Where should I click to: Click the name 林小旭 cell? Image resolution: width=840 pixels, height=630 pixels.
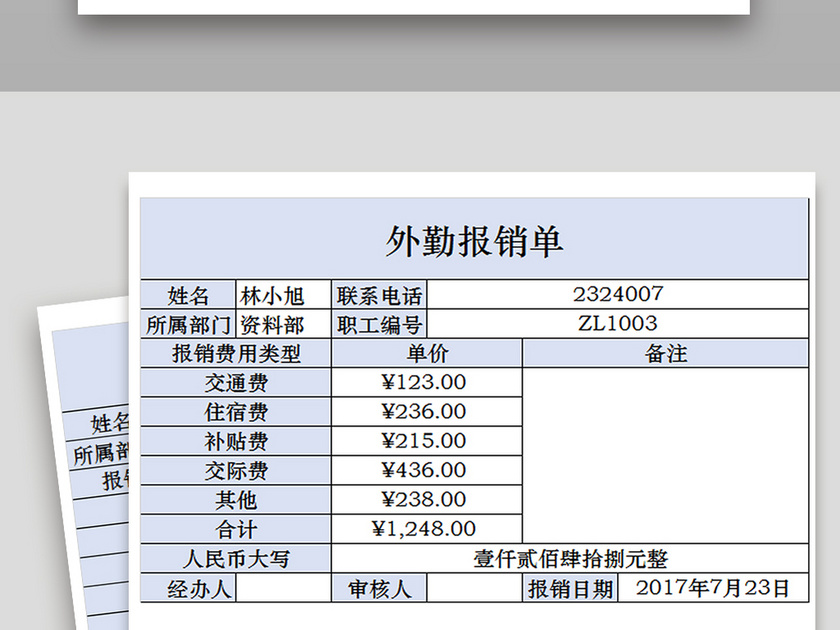[283, 294]
